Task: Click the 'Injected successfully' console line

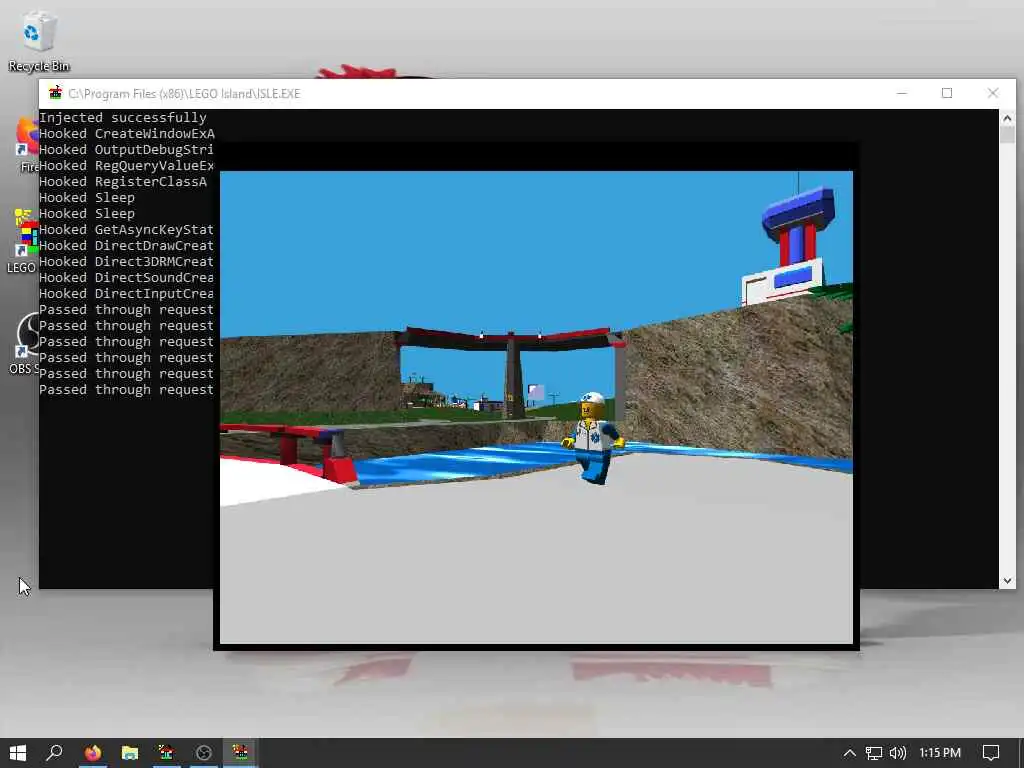Action: [123, 118]
